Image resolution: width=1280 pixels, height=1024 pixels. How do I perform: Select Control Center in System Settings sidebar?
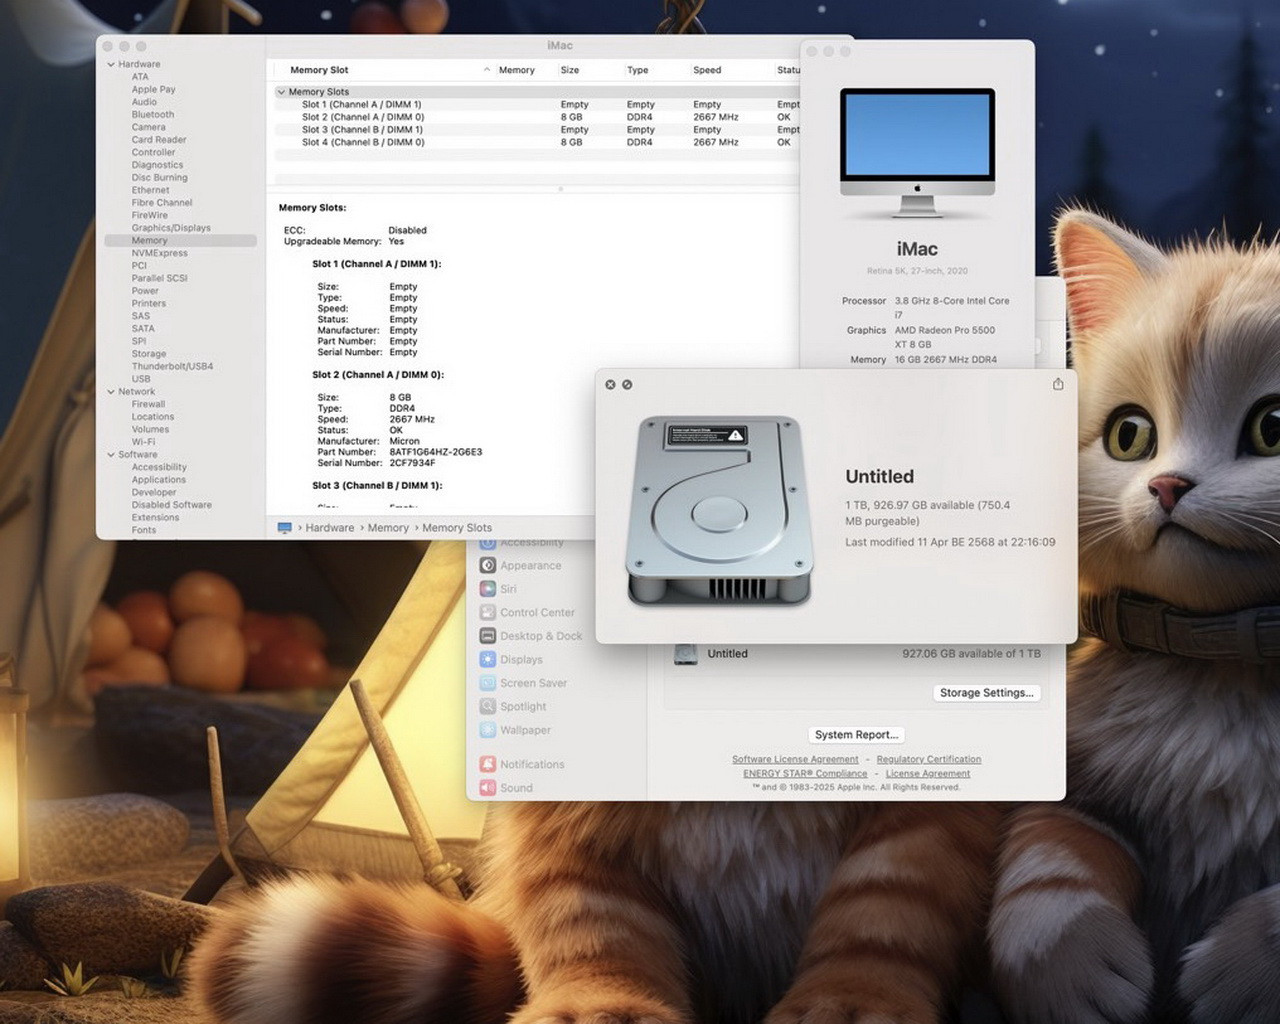pyautogui.click(x=537, y=613)
